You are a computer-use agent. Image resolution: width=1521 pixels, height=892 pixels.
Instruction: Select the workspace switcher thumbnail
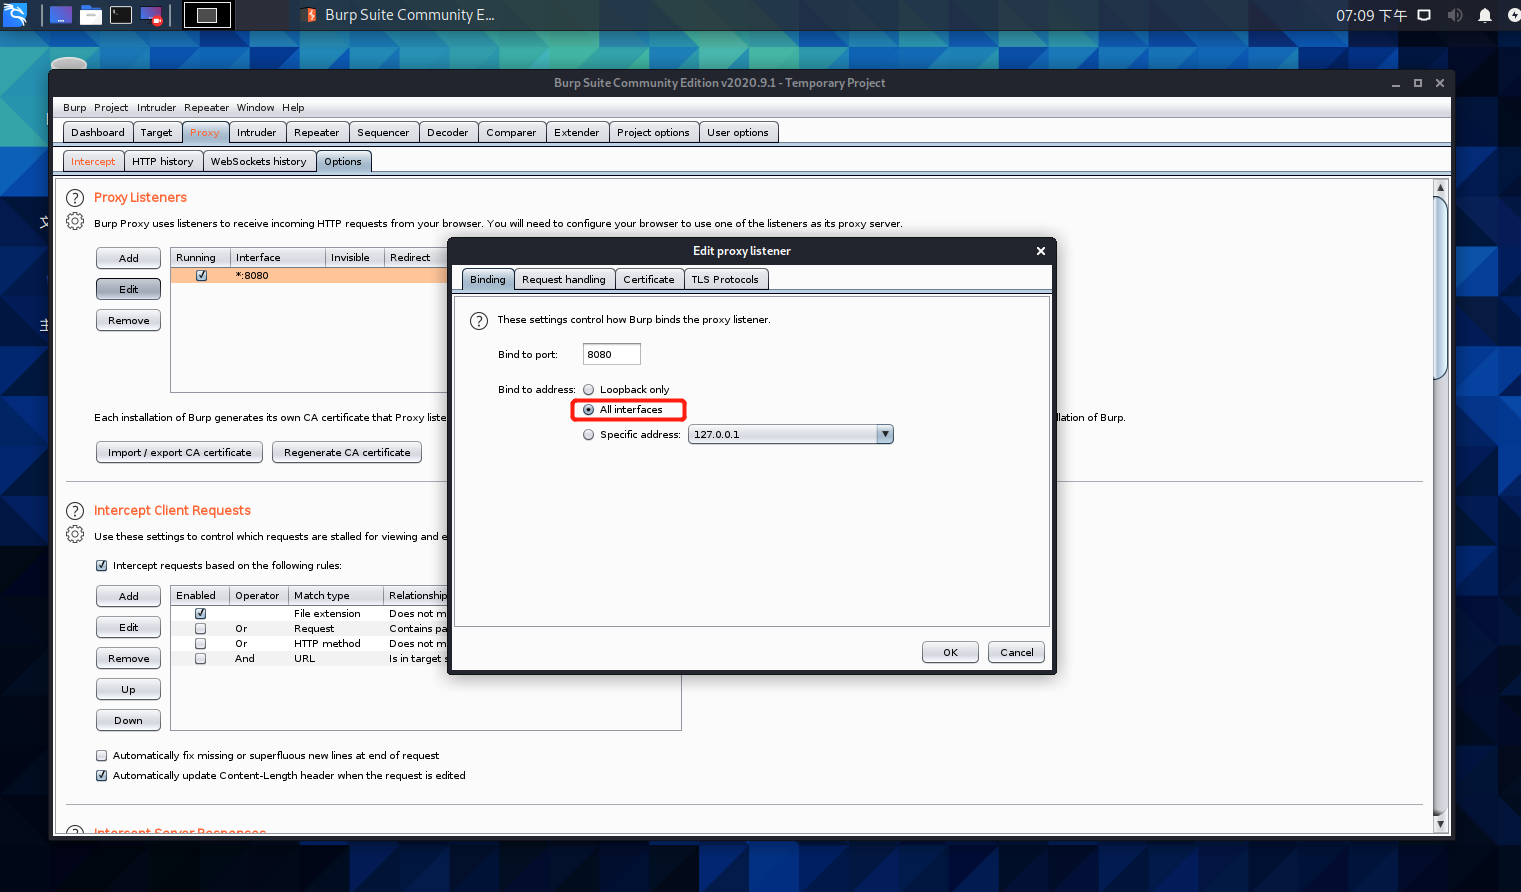click(207, 15)
